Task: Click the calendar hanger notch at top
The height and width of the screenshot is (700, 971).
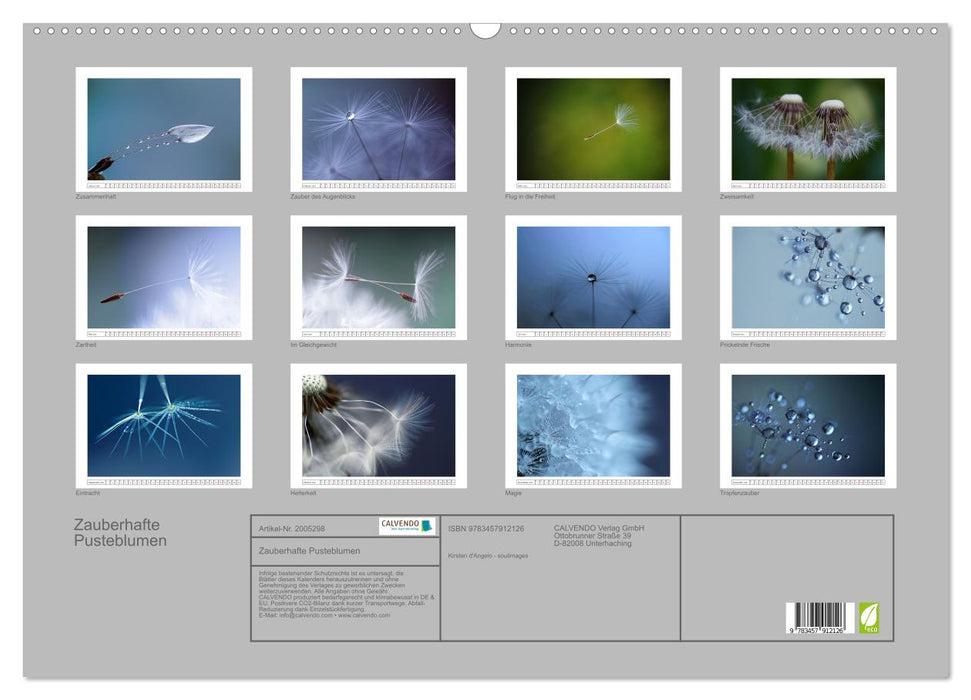Action: coord(485,29)
